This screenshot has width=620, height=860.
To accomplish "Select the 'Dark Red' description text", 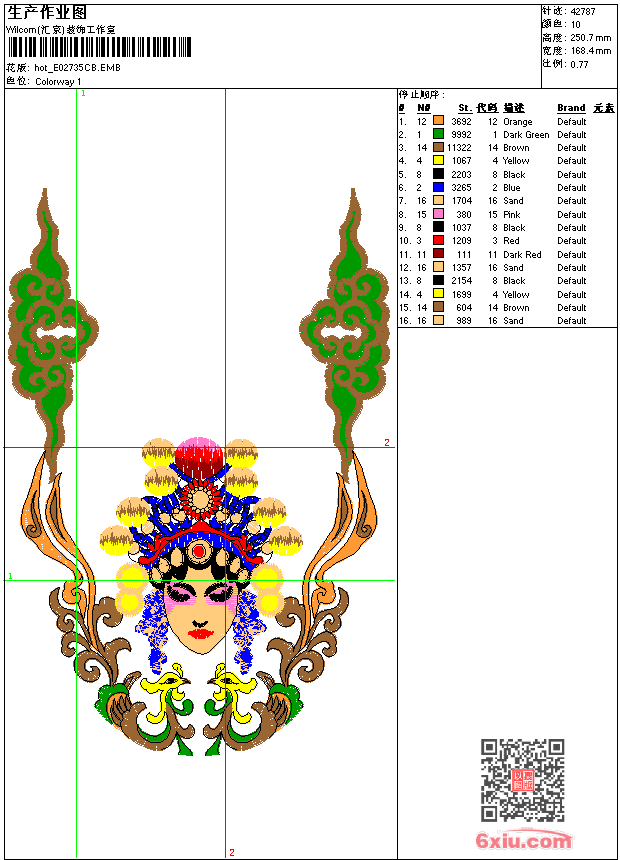I will 522,254.
